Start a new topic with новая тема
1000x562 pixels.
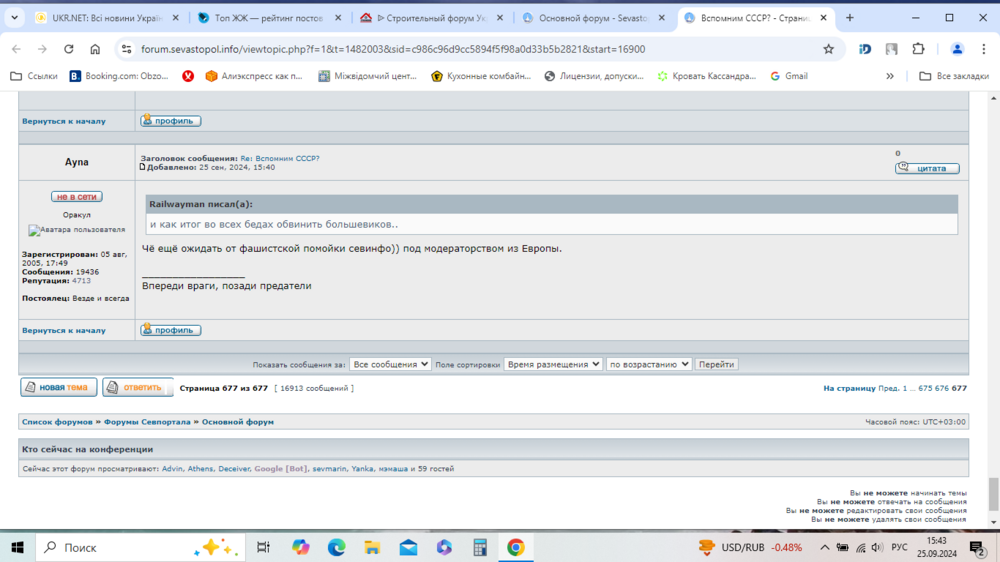click(59, 387)
